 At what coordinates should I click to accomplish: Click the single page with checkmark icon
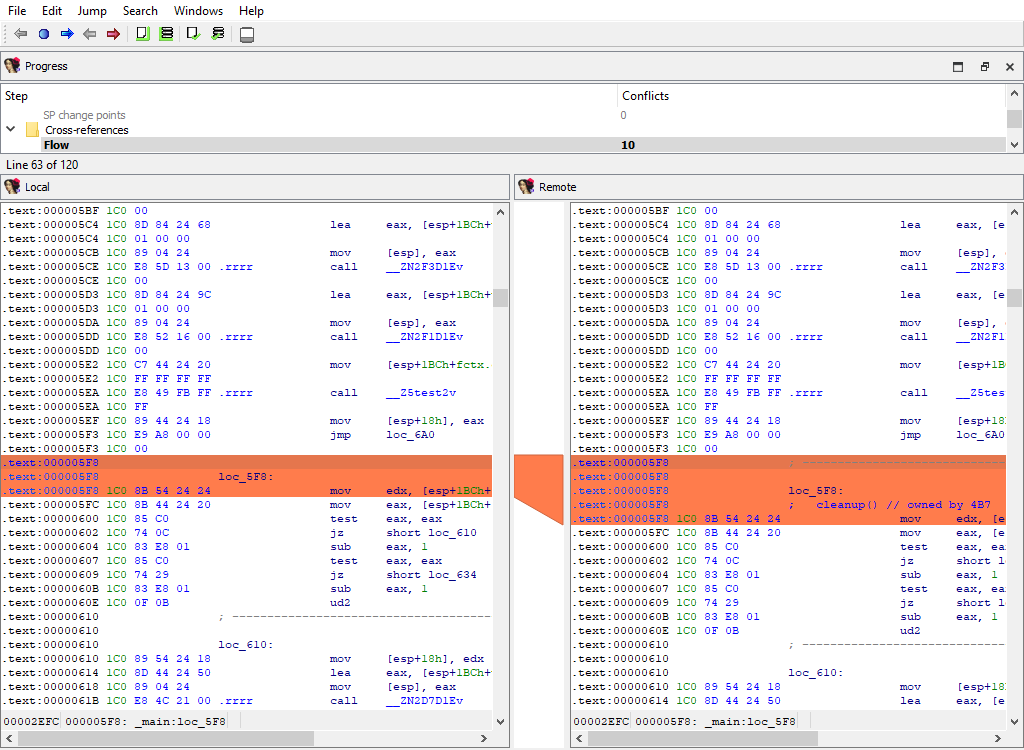tap(194, 34)
